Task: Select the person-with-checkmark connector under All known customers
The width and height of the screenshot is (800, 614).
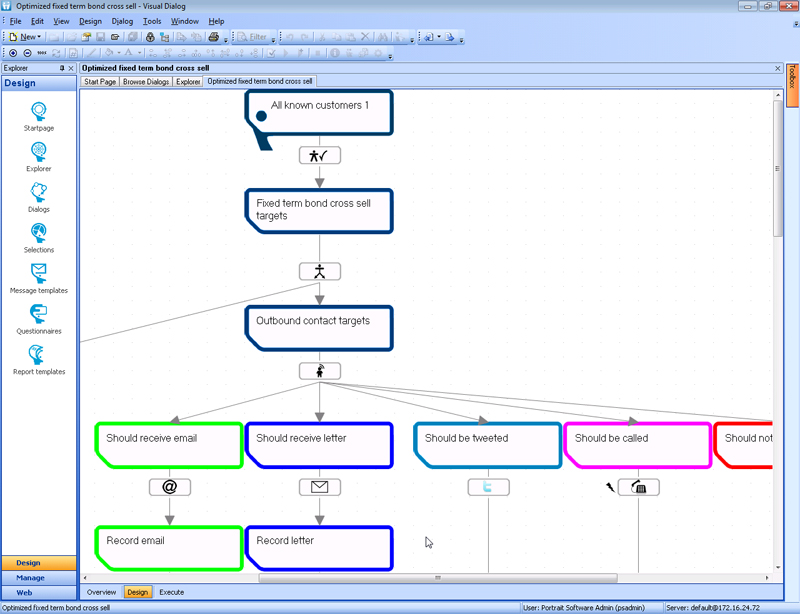Action: point(319,156)
